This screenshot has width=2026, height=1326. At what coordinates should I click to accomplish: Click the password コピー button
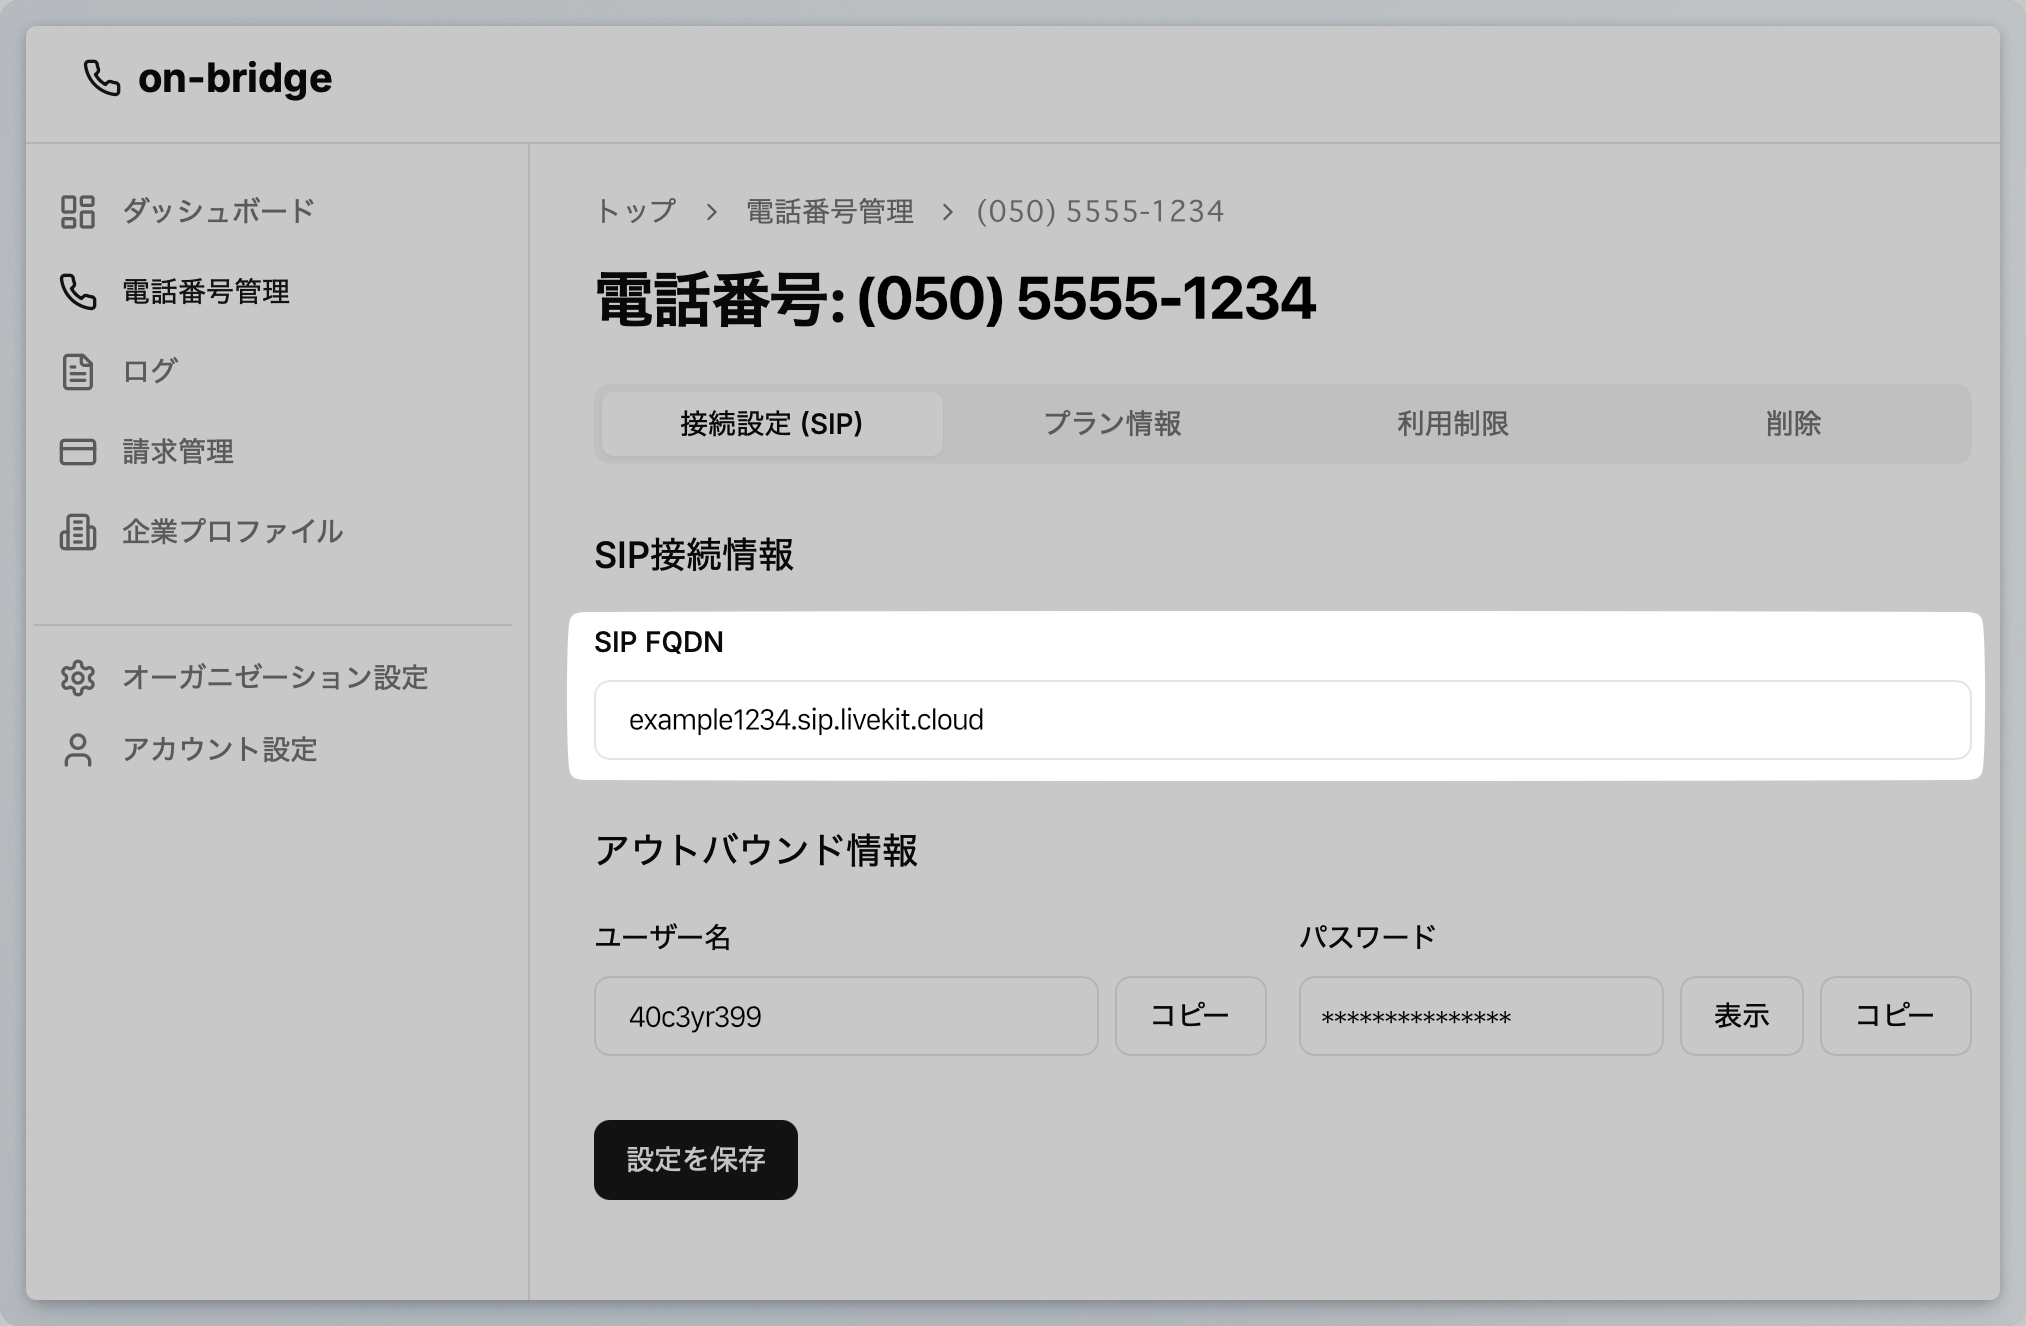(x=1895, y=1016)
